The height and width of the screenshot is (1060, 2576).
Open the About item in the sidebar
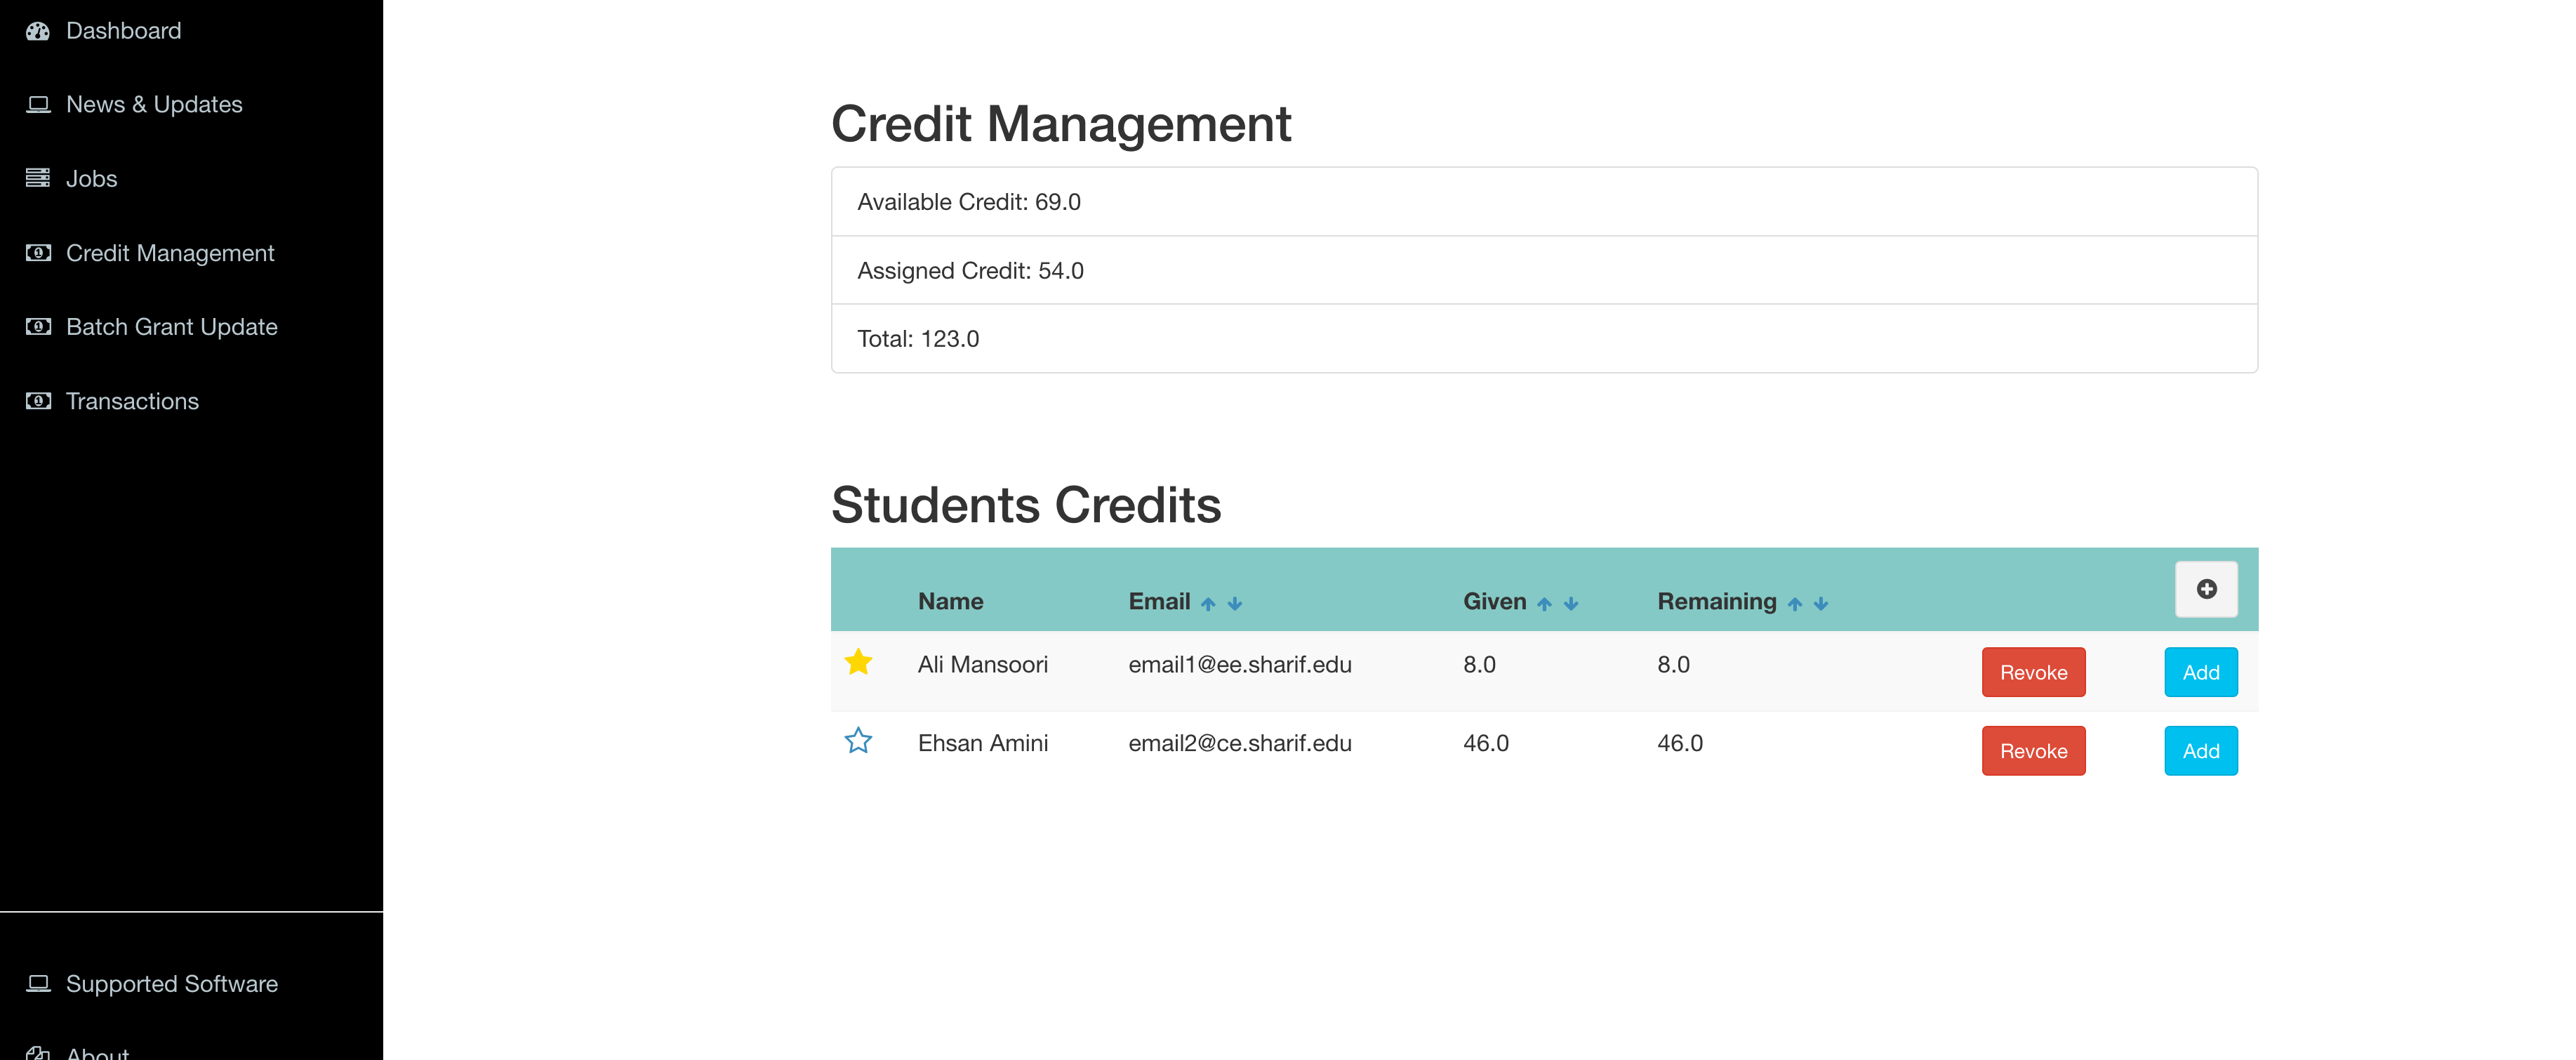[97, 1053]
